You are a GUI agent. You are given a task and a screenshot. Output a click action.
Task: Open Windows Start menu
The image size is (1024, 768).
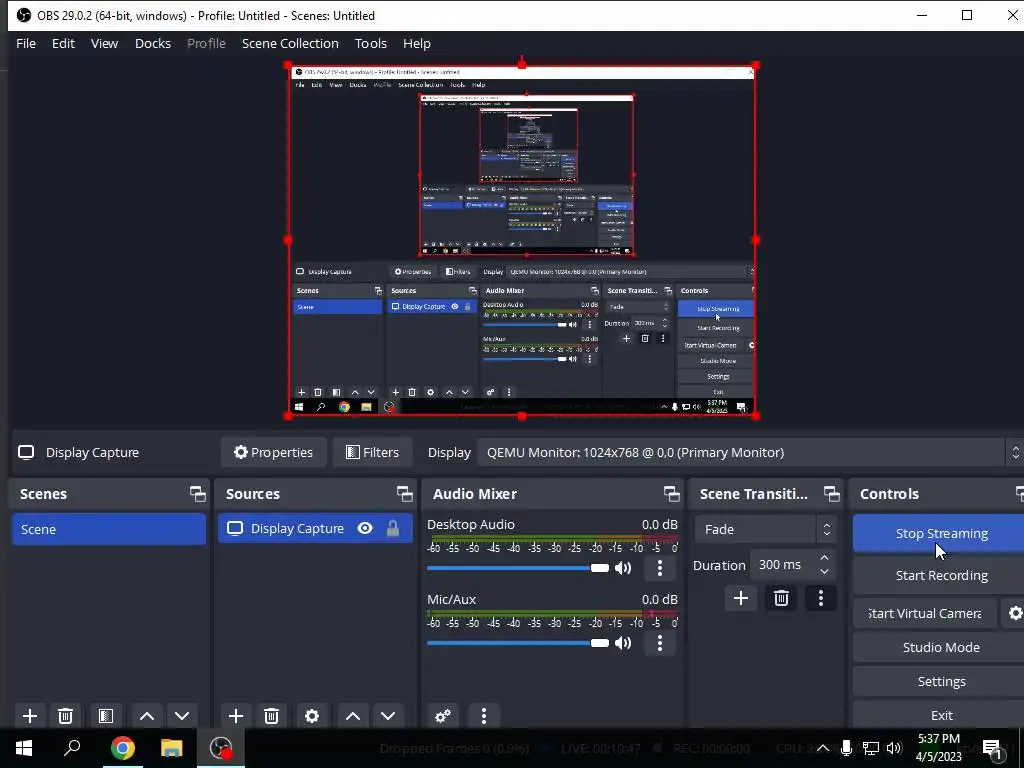(24, 748)
